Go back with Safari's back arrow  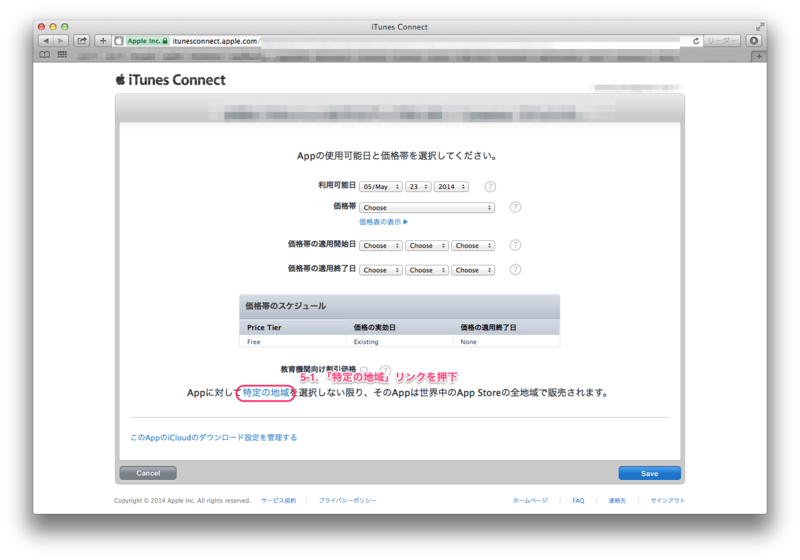46,41
